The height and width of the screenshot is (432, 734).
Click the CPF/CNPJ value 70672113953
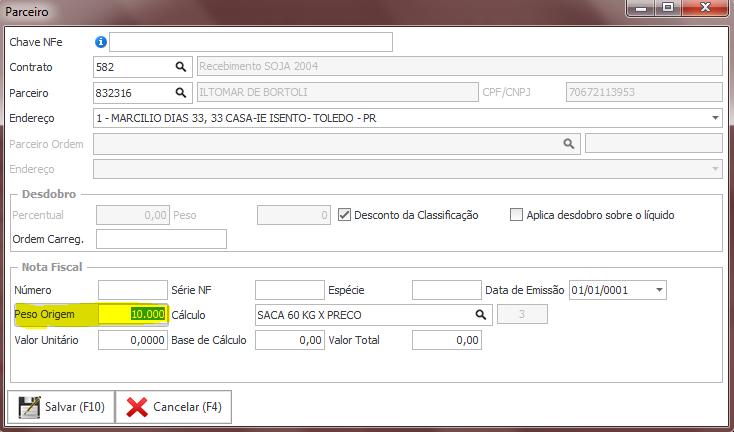[644, 92]
